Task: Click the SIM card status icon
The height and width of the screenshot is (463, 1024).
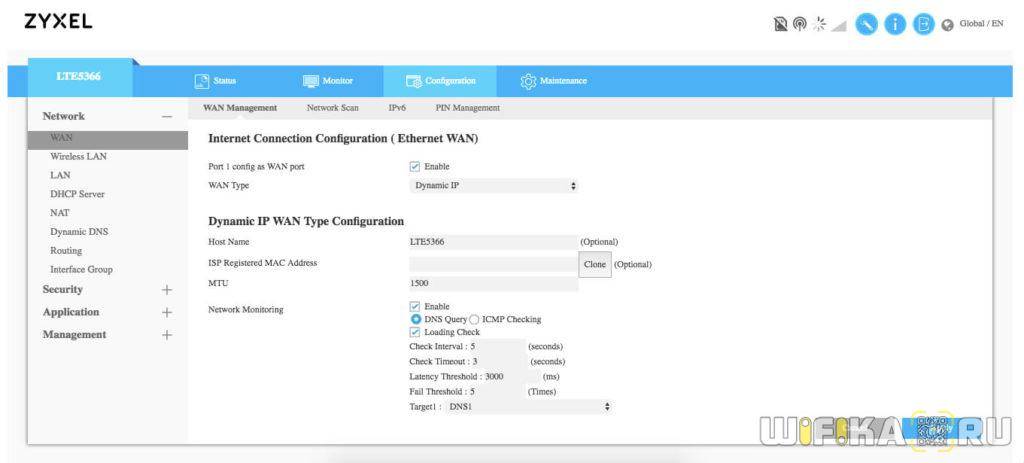Action: click(781, 24)
